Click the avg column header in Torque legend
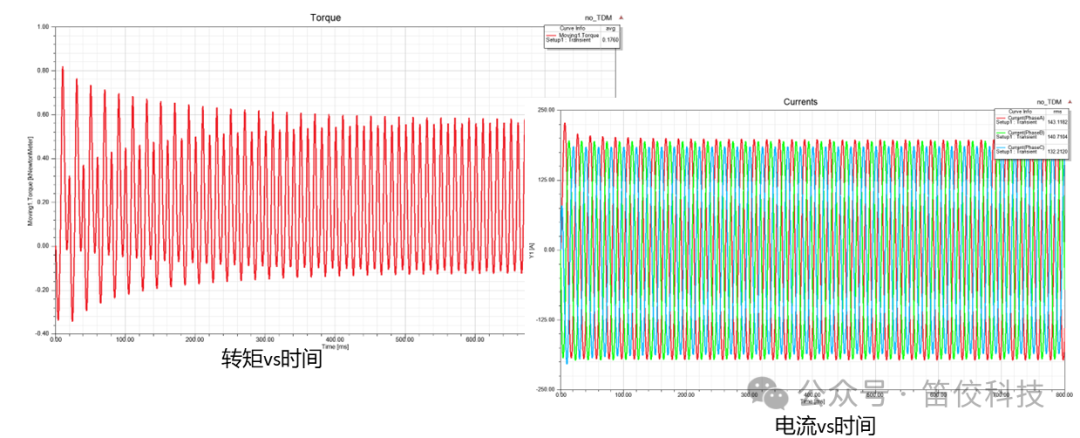This screenshot has width=1080, height=438. coord(610,29)
